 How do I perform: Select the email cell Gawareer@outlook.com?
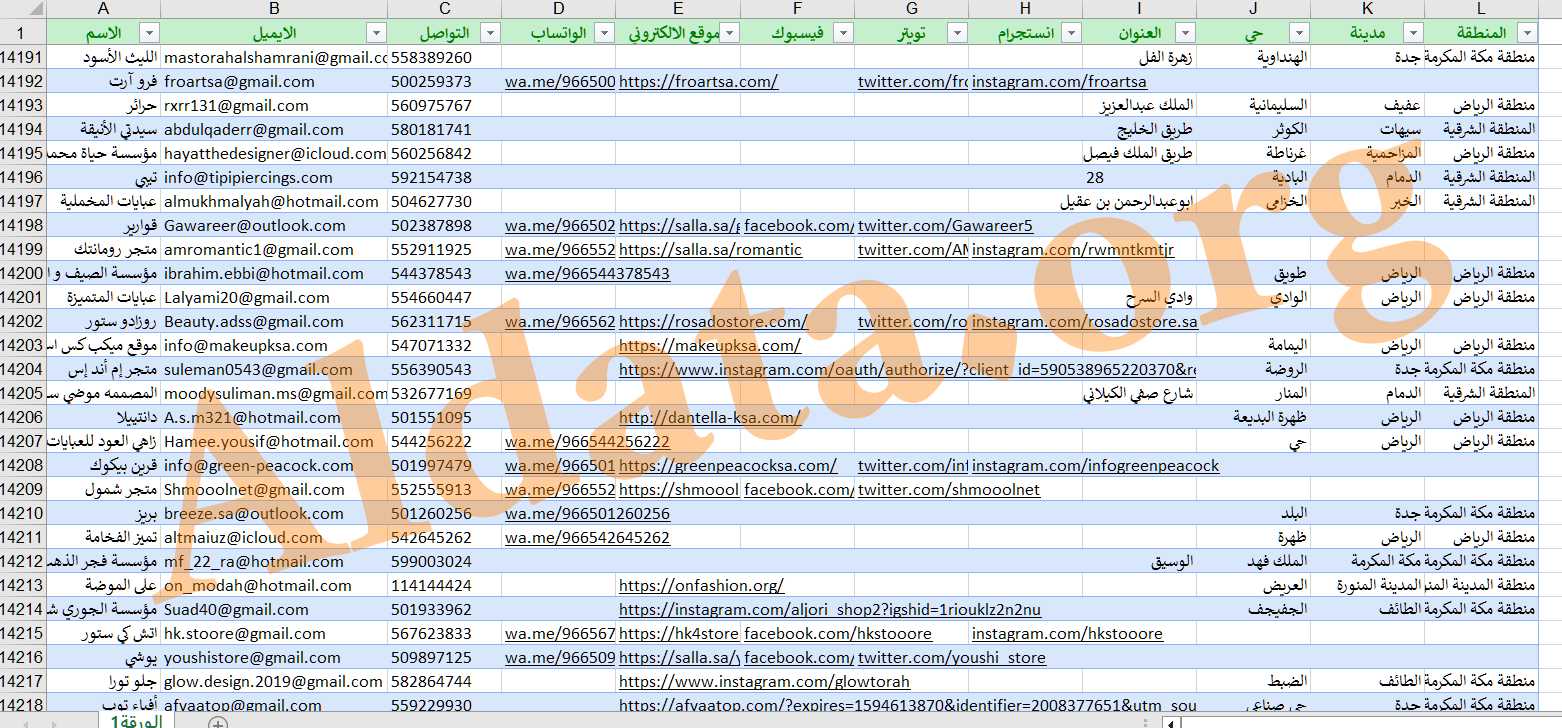pos(275,225)
